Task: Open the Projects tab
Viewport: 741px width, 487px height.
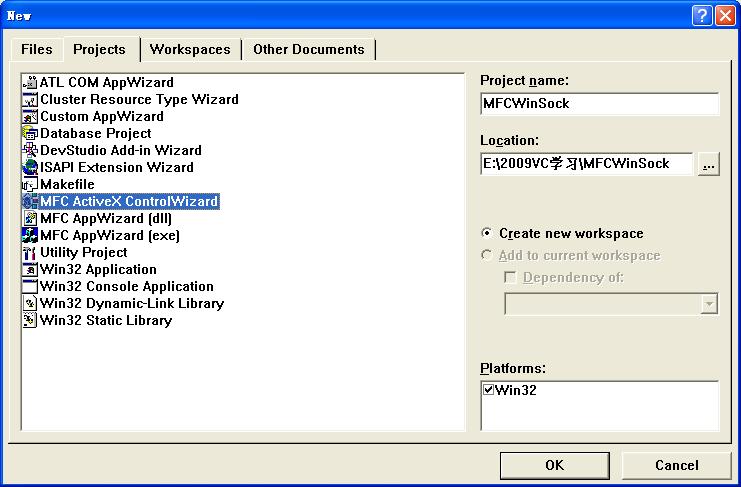Action: (x=100, y=49)
